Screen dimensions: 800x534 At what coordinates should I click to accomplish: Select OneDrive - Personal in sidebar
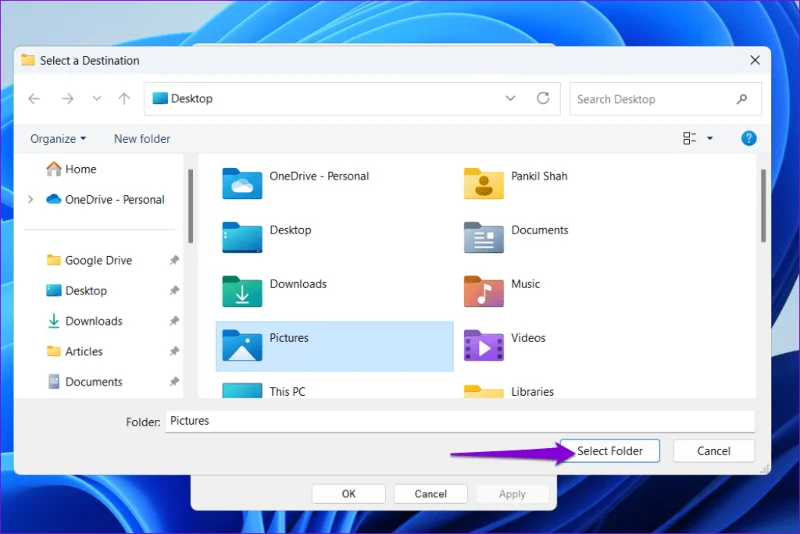click(x=105, y=199)
